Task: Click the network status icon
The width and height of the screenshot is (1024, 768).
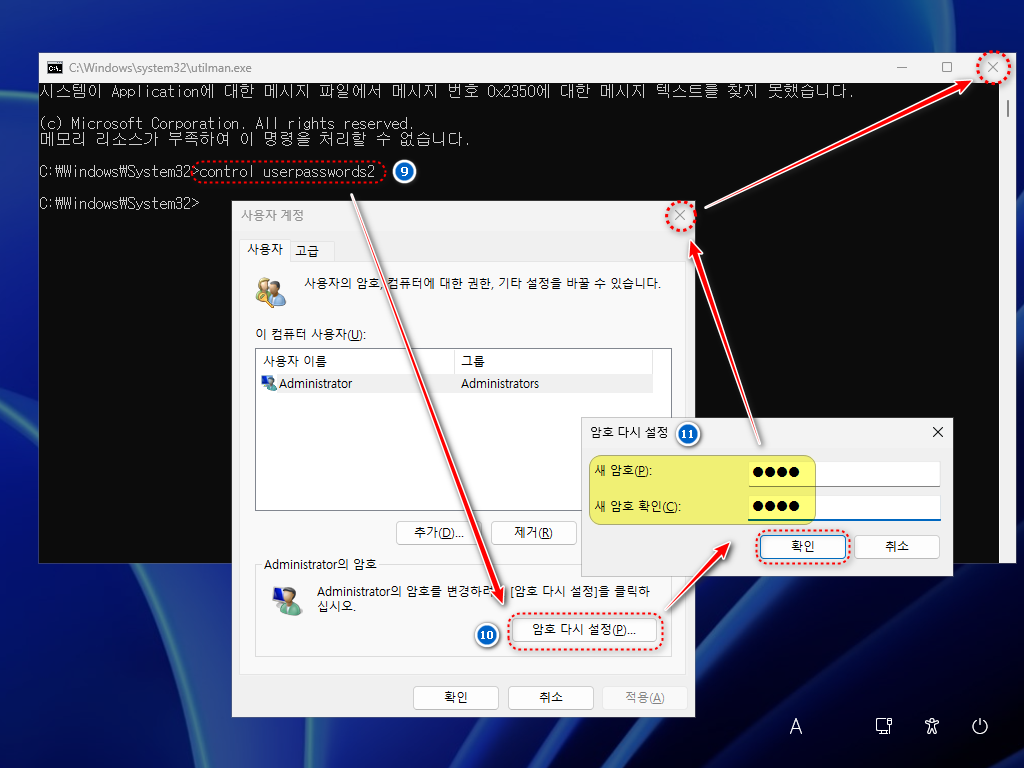Action: (884, 726)
